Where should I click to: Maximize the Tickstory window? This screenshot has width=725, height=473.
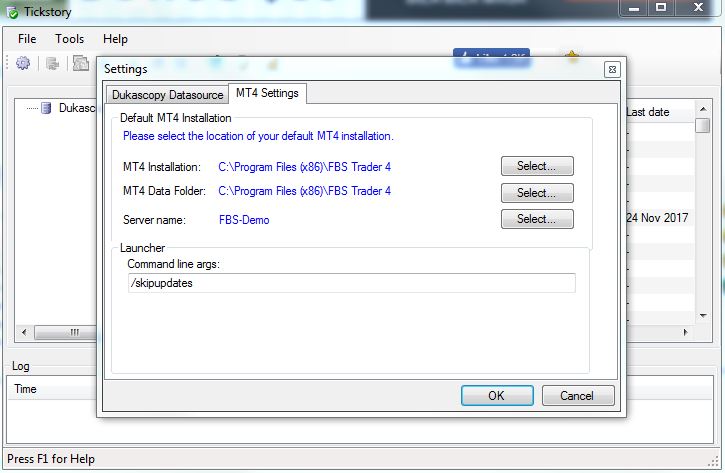coord(661,8)
